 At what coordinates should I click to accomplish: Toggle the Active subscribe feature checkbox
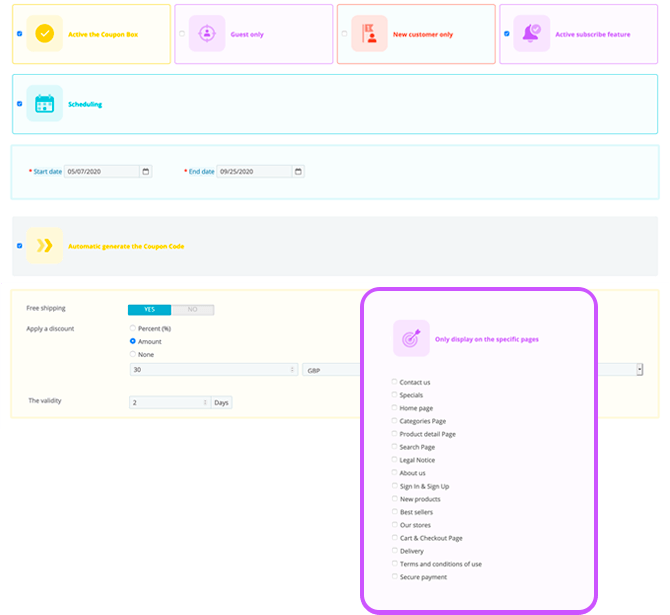507,33
